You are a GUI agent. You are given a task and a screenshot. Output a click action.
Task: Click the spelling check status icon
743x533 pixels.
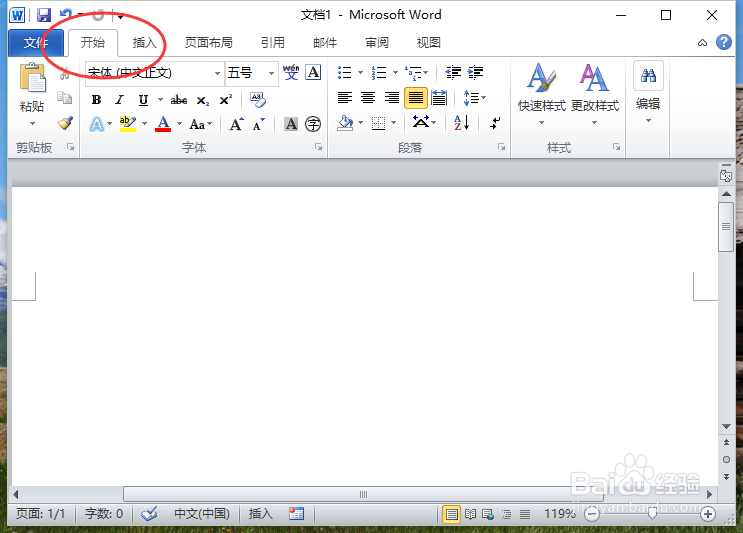pyautogui.click(x=149, y=514)
